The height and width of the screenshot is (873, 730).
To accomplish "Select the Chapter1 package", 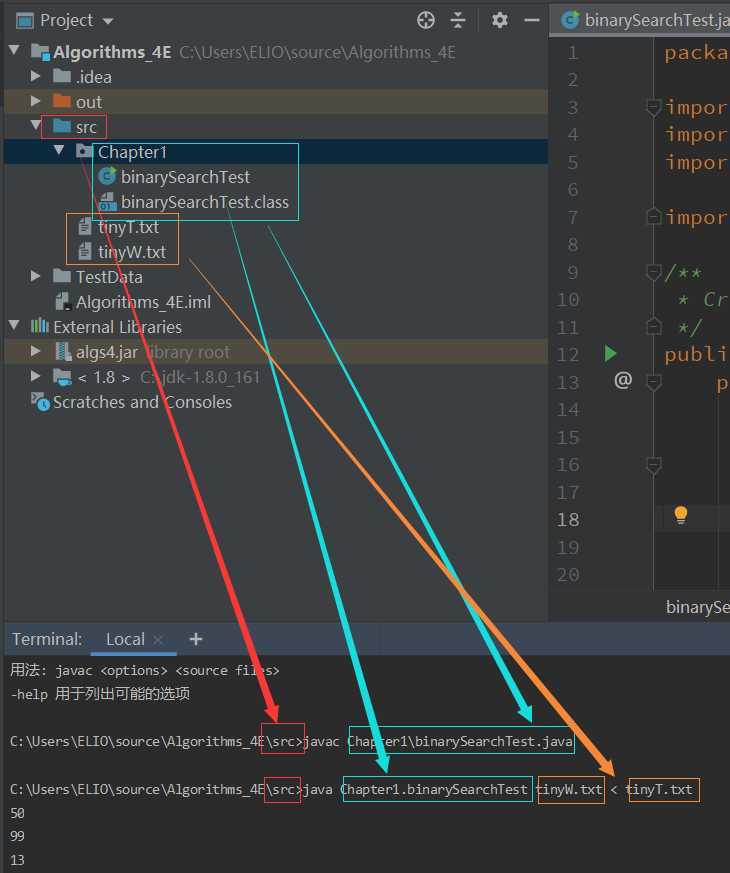I will 132,152.
